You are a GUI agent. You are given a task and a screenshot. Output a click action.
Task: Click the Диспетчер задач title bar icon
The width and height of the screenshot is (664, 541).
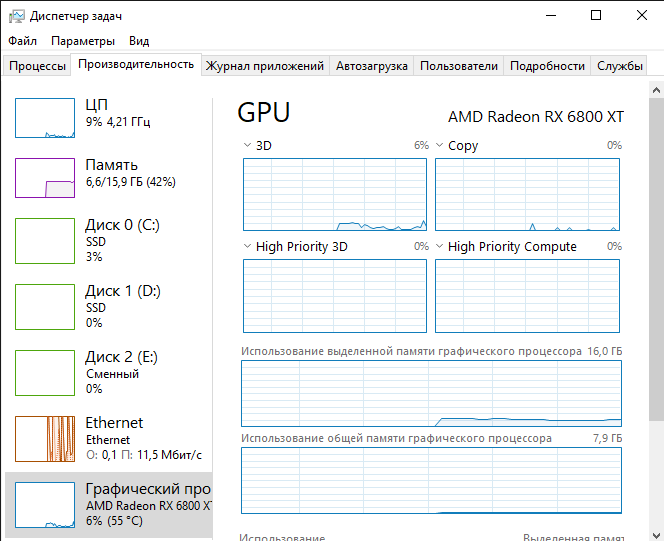(x=17, y=16)
